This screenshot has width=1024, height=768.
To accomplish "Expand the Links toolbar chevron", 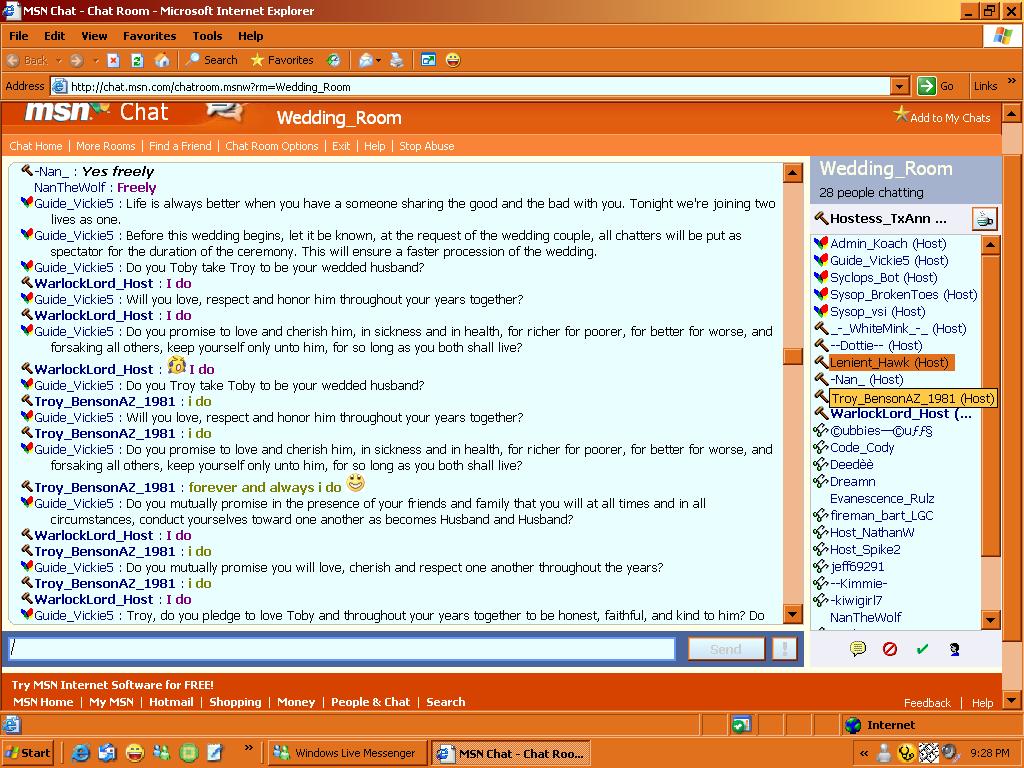I will pos(1012,82).
